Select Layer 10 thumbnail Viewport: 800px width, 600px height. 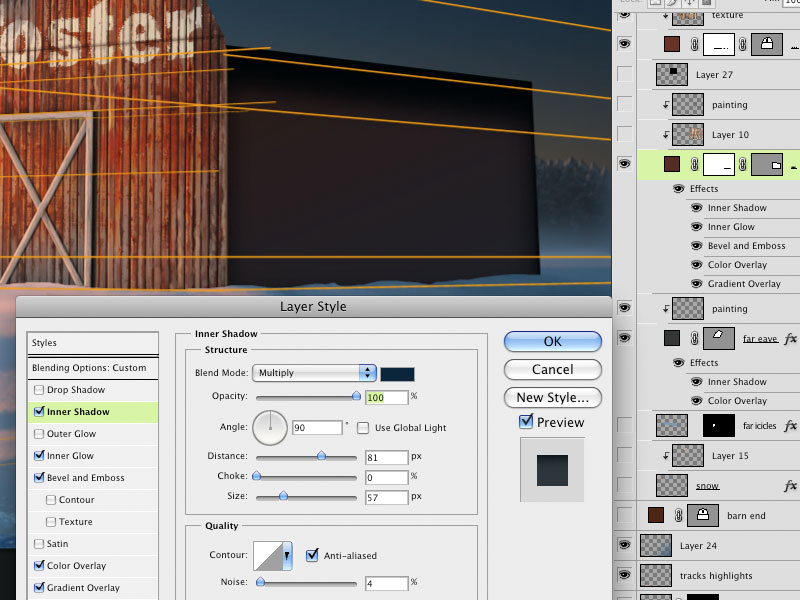tap(688, 135)
